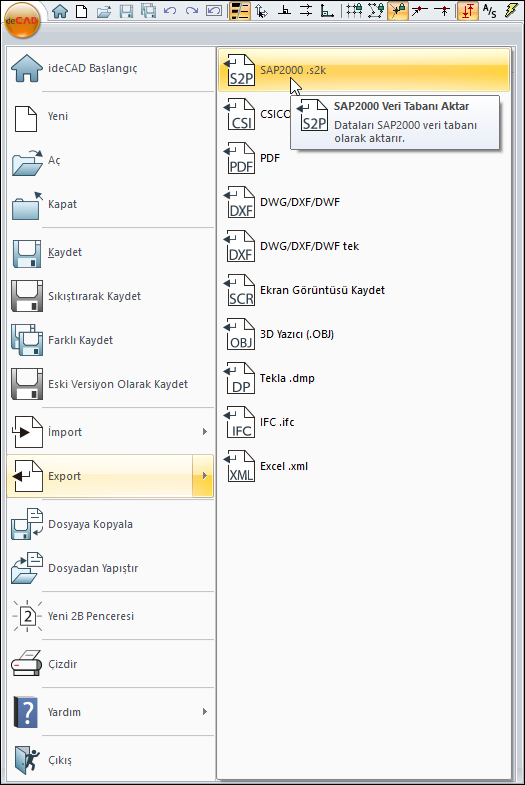The image size is (525, 785).
Task: Click the undo arrow in the toolbar
Action: (170, 11)
